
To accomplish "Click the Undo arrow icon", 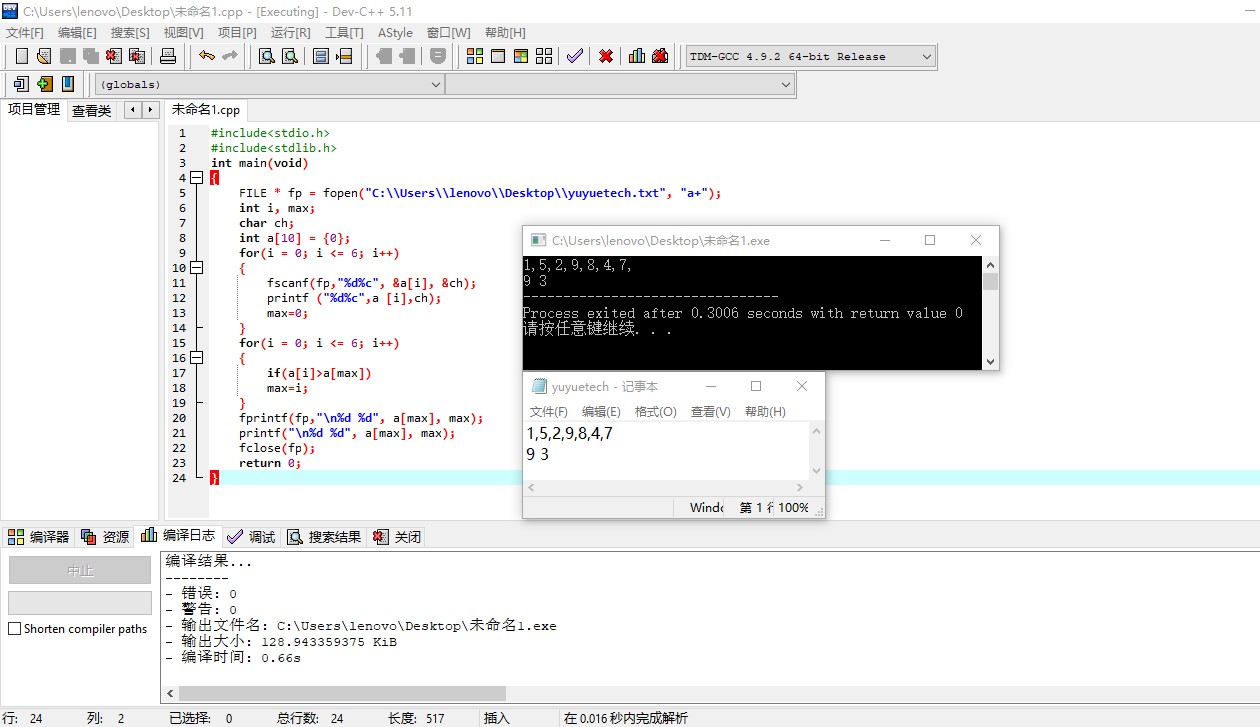I will 206,56.
